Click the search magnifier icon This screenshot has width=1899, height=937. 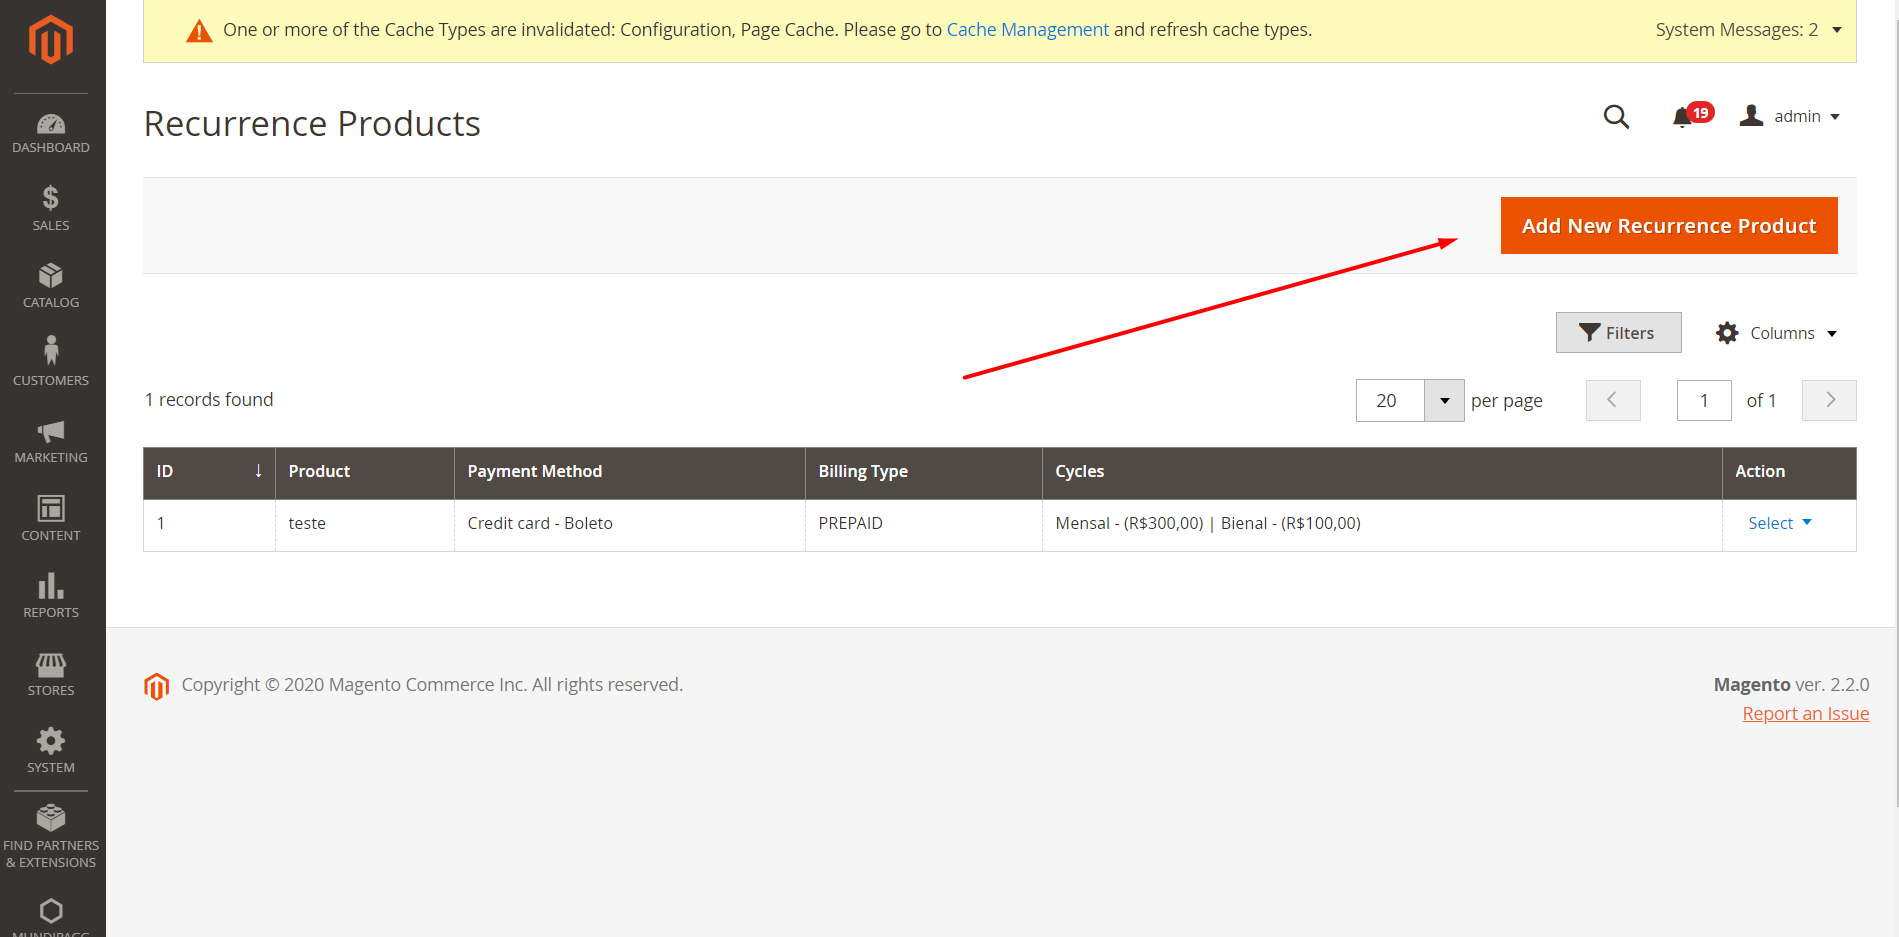click(1616, 117)
